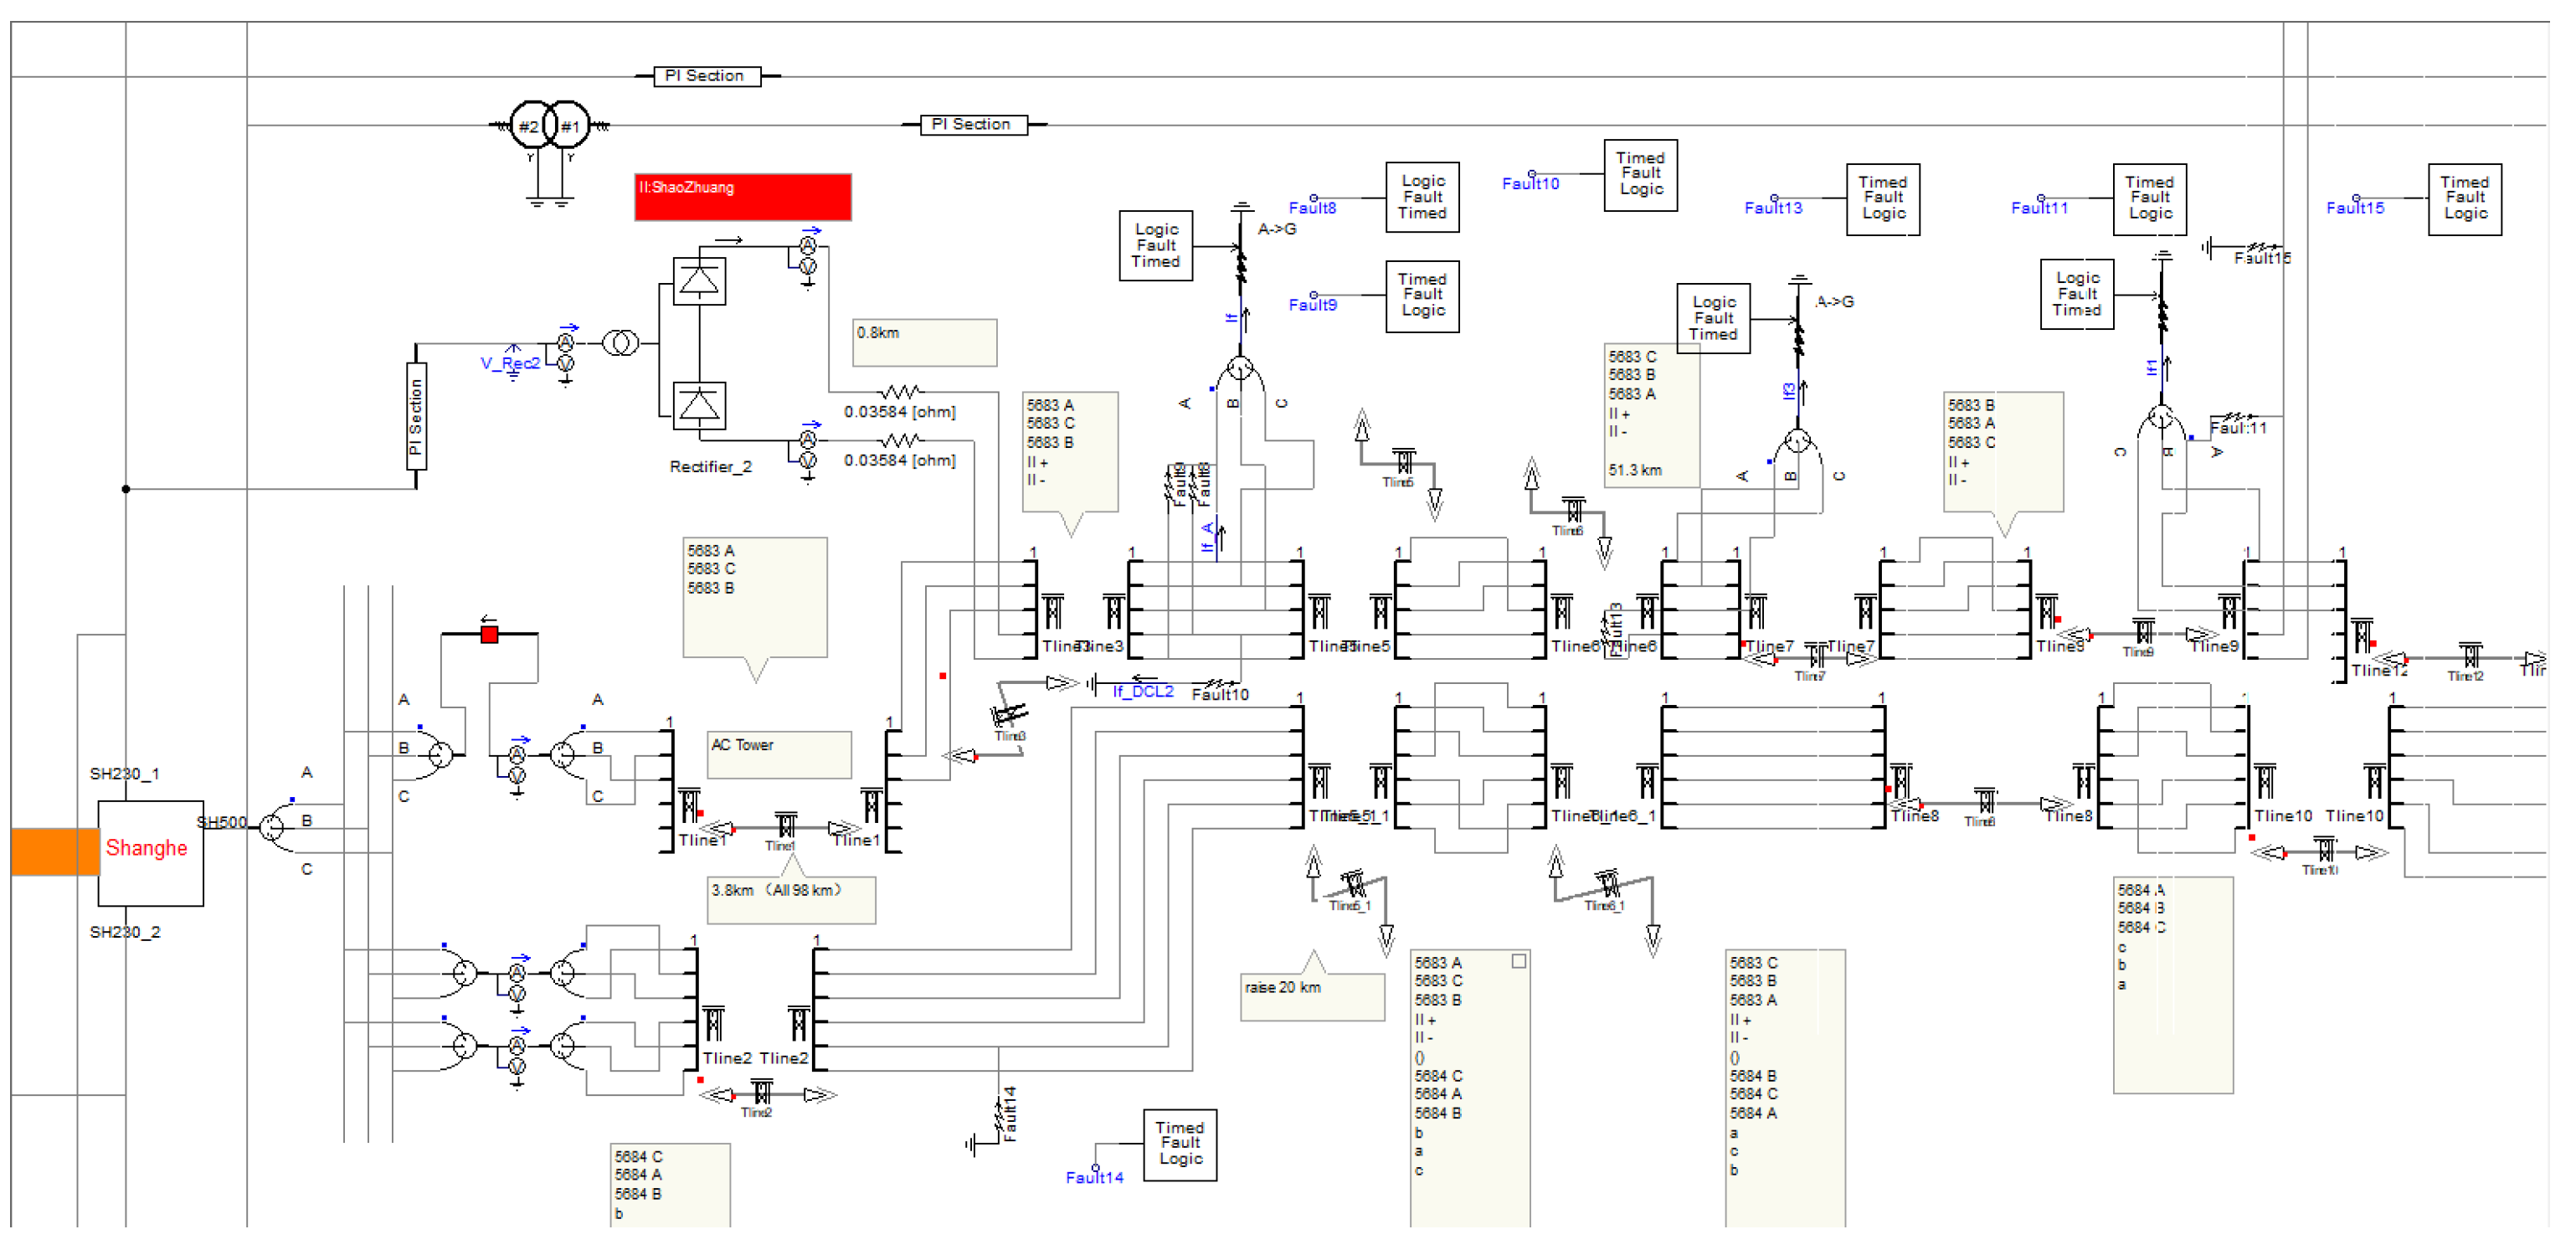2576x1255 pixels.
Task: Select the AC Tower sticky note
Action: 779,754
